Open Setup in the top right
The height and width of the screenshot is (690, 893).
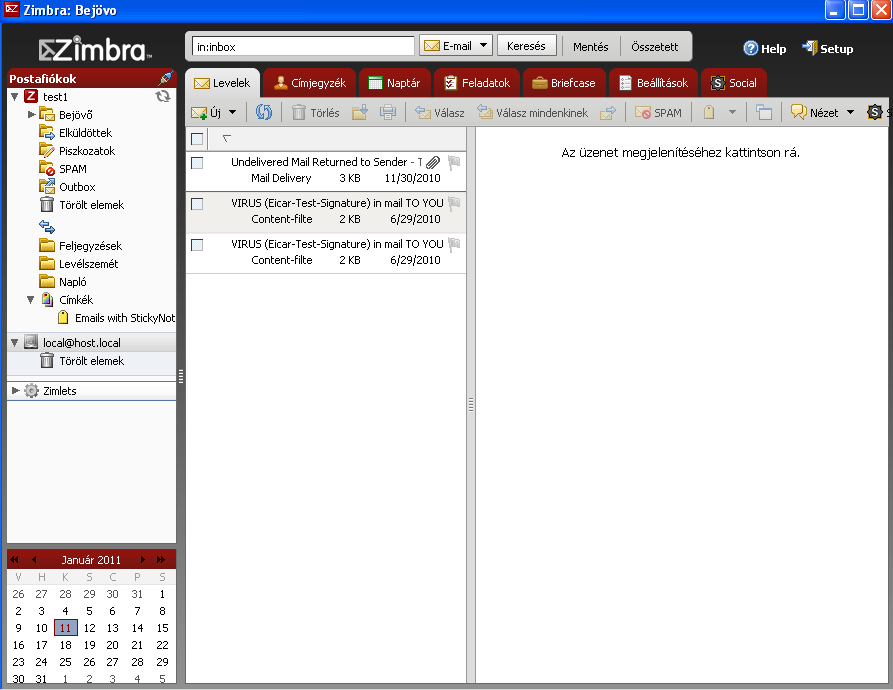828,49
